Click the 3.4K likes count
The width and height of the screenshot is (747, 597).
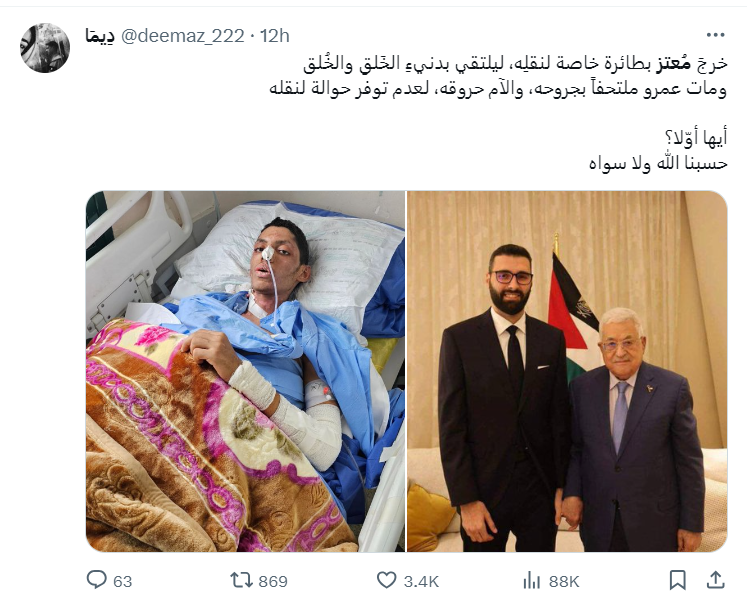coord(421,581)
